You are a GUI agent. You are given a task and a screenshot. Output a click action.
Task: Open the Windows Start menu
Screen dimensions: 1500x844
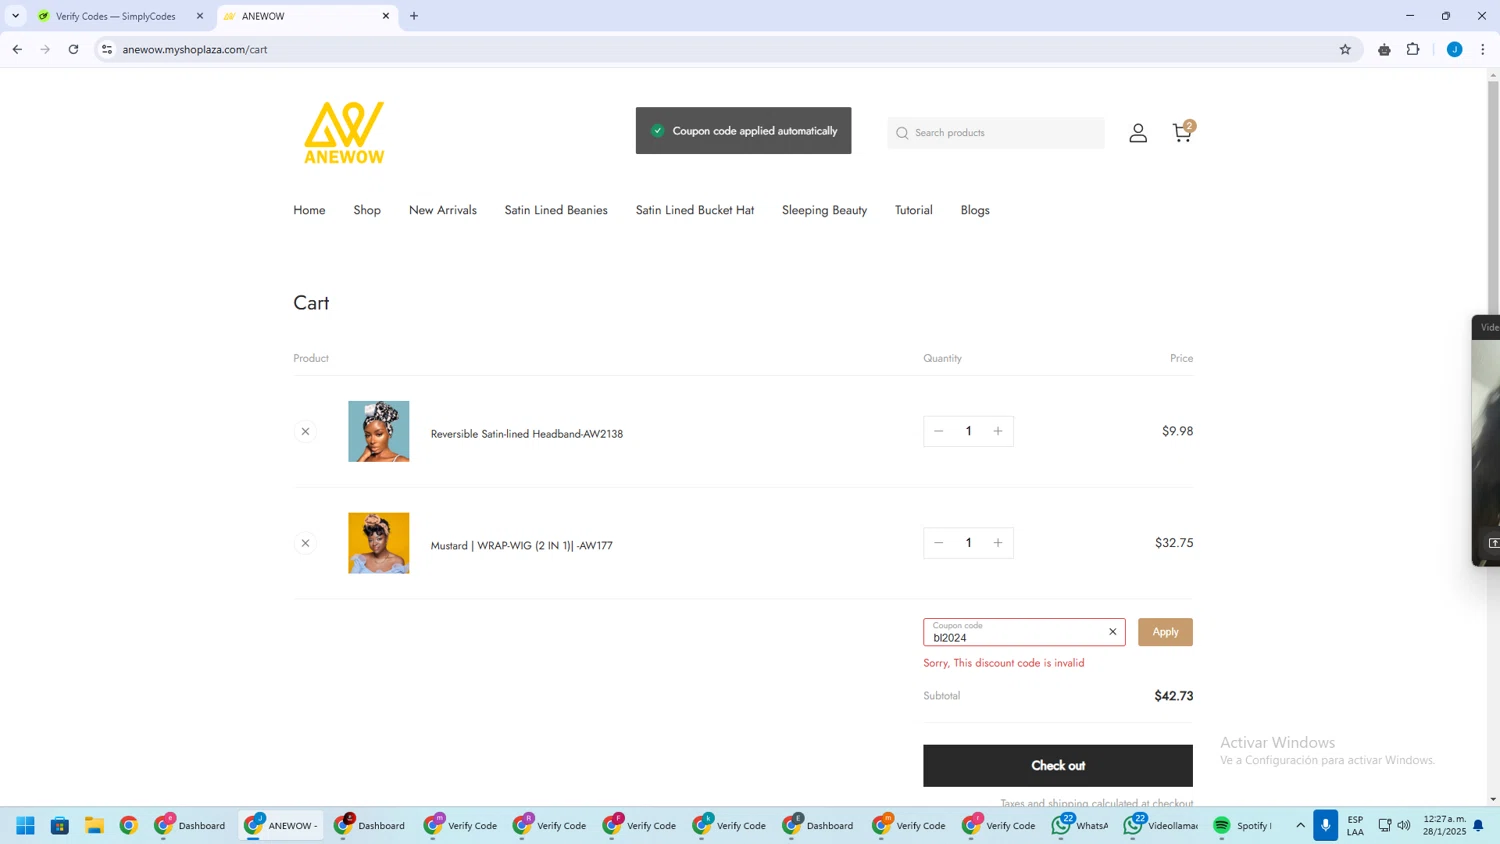(26, 825)
